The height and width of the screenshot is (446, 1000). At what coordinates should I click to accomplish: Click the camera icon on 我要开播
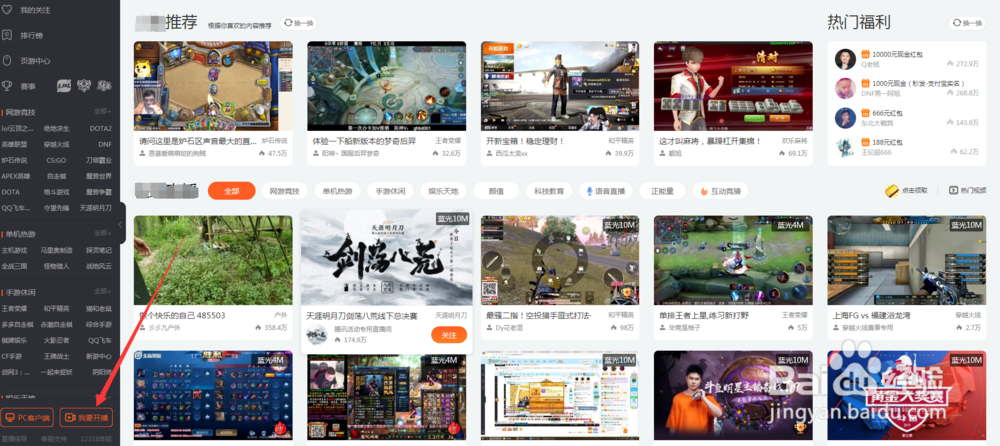70,418
